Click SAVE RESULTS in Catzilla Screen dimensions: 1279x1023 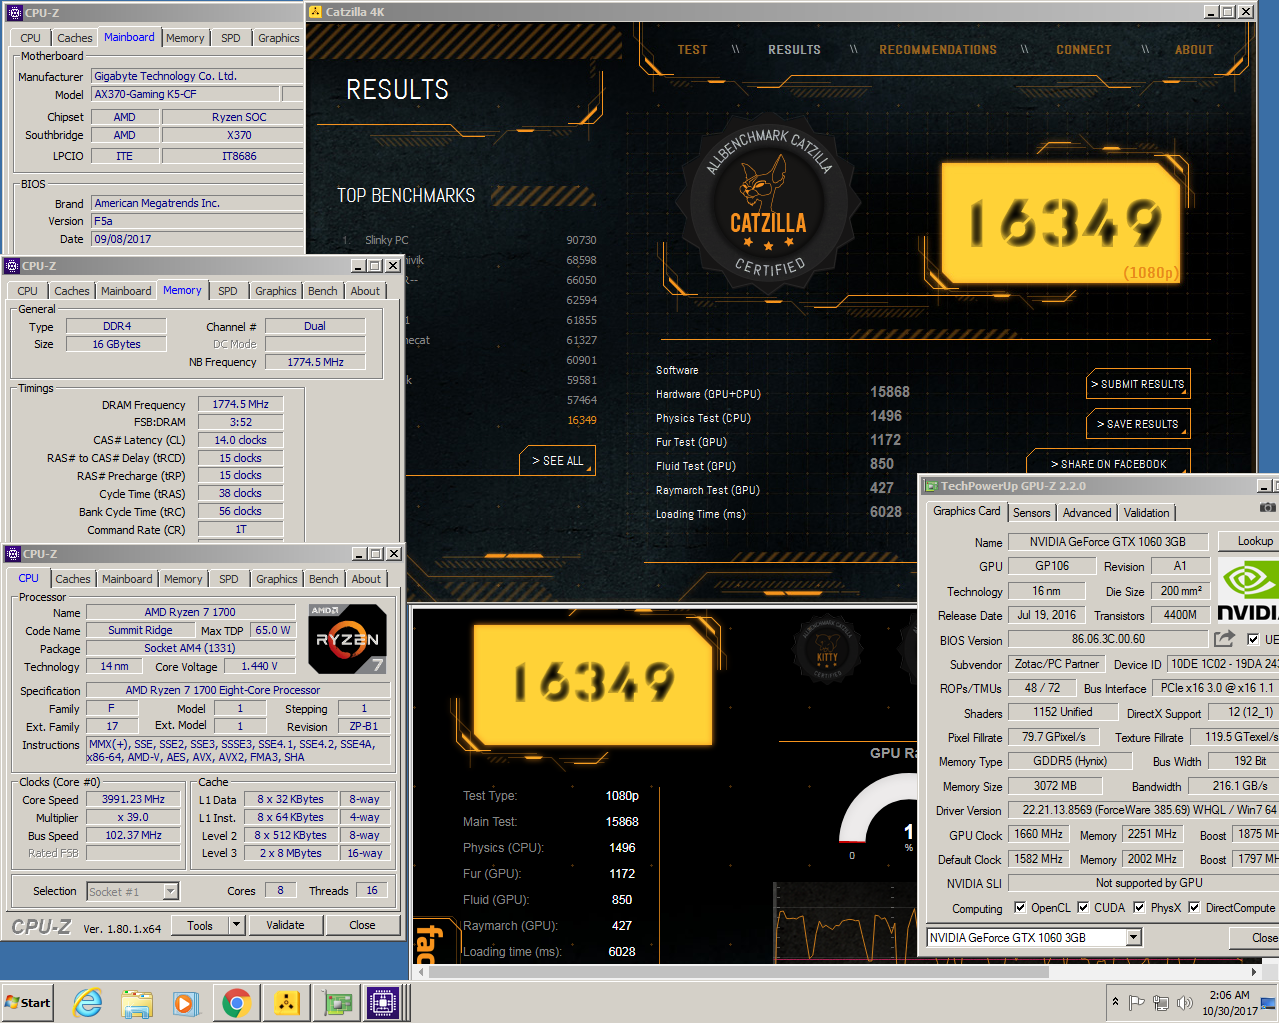coord(1137,424)
